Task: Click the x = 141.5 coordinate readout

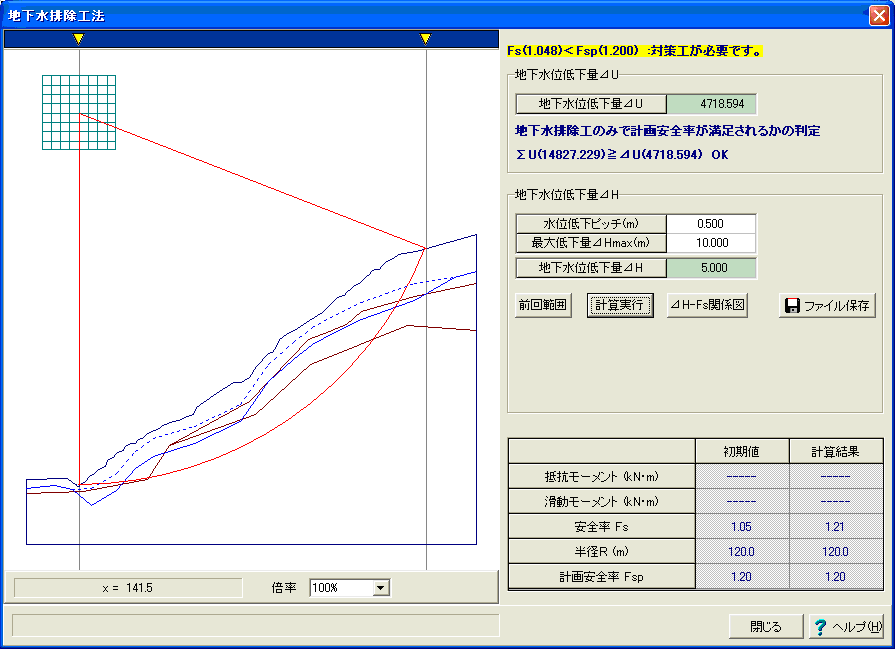Action: point(128,588)
